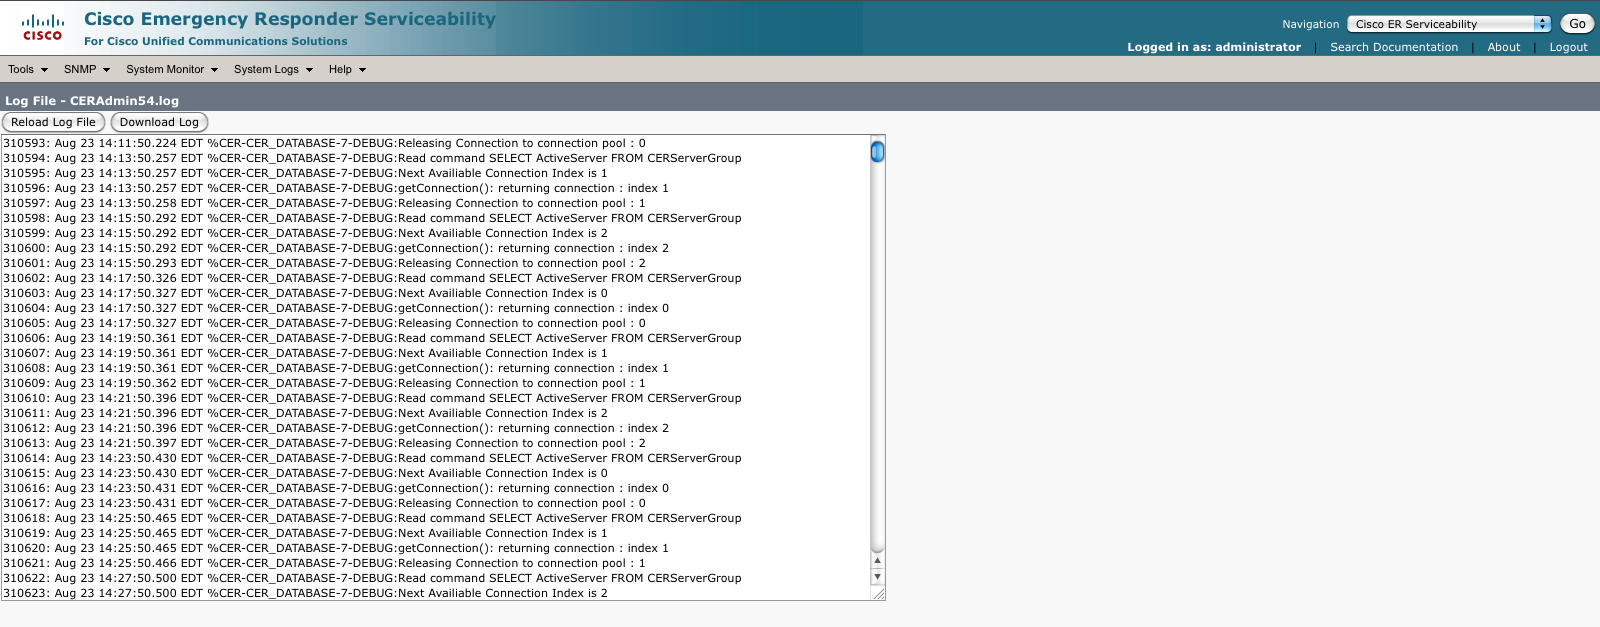This screenshot has width=1600, height=627.
Task: Click the log scrollbar down arrow
Action: tap(877, 576)
